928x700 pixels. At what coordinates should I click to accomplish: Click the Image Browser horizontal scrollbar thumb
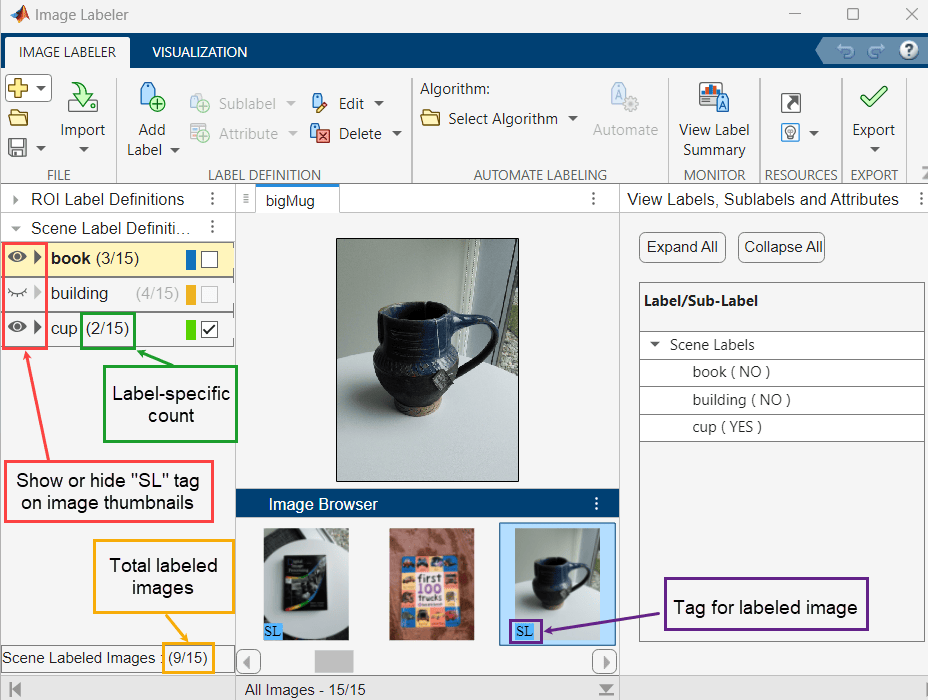click(334, 662)
